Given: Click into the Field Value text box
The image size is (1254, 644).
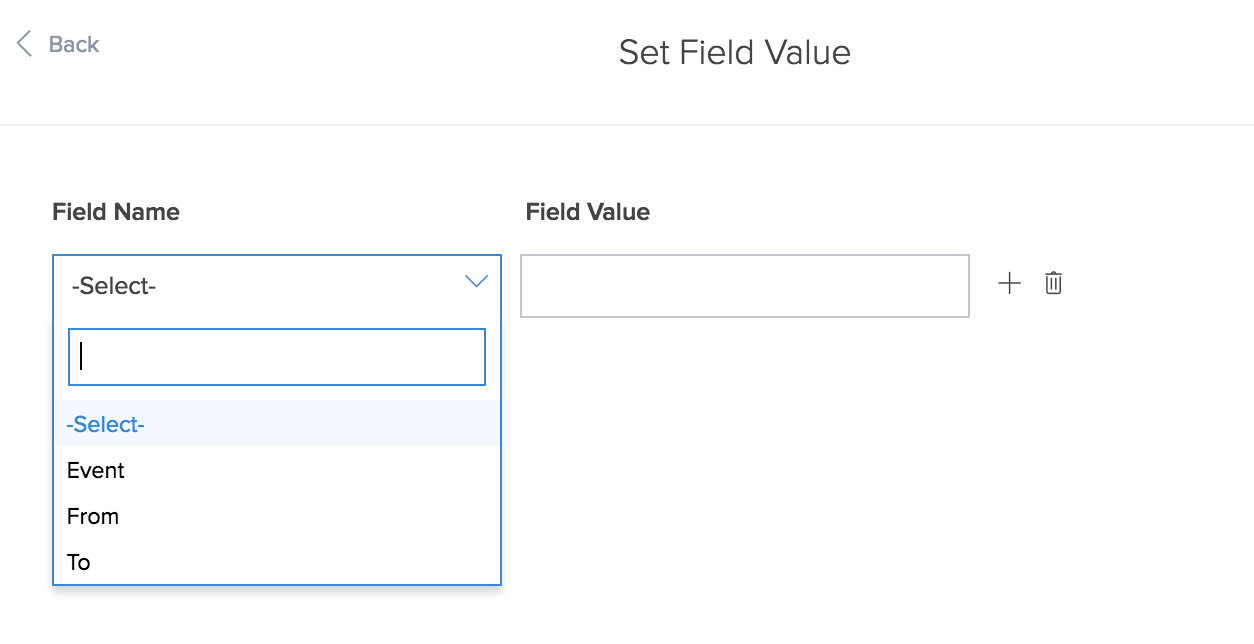Looking at the screenshot, I should [745, 286].
